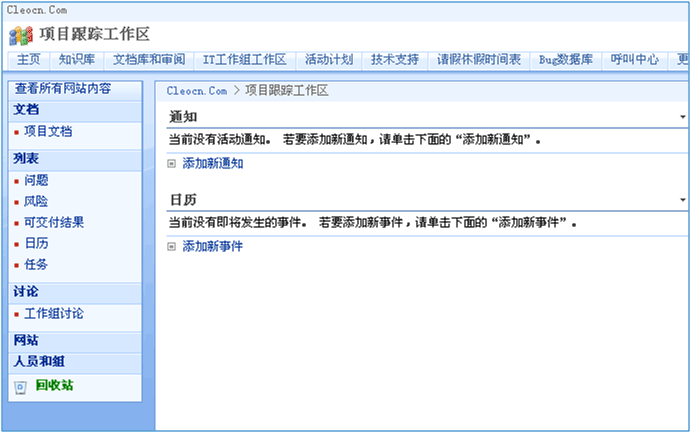Open 项目文档 in the sidebar
This screenshot has width=692, height=433.
48,131
